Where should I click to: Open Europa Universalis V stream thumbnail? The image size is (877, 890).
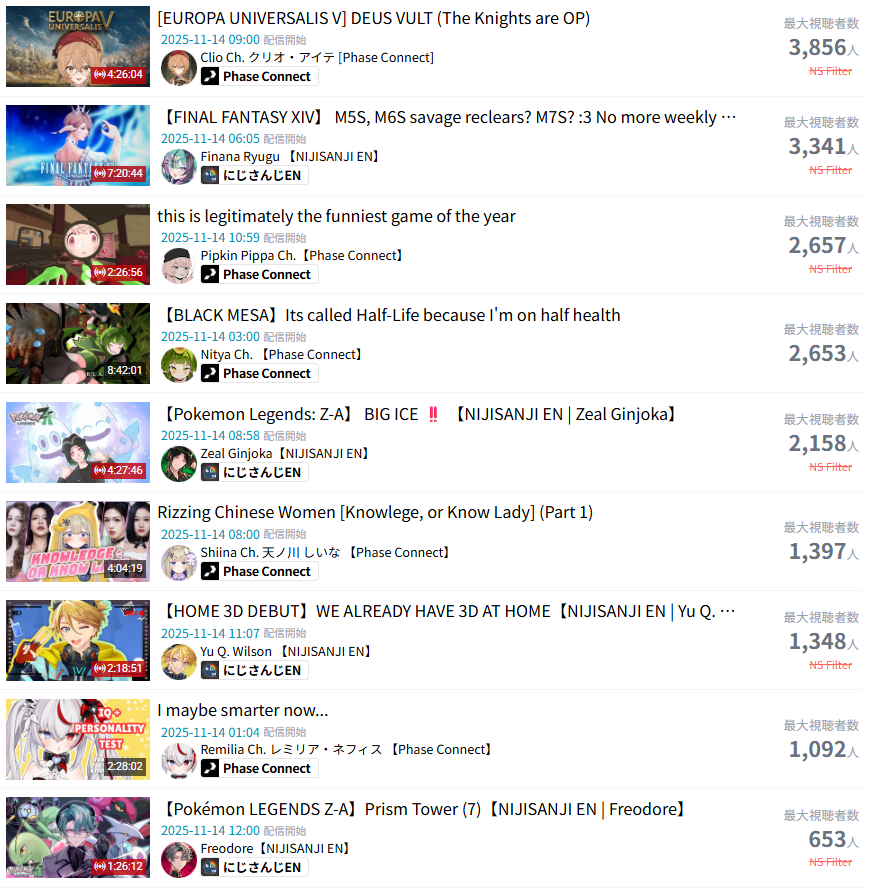pos(78,47)
